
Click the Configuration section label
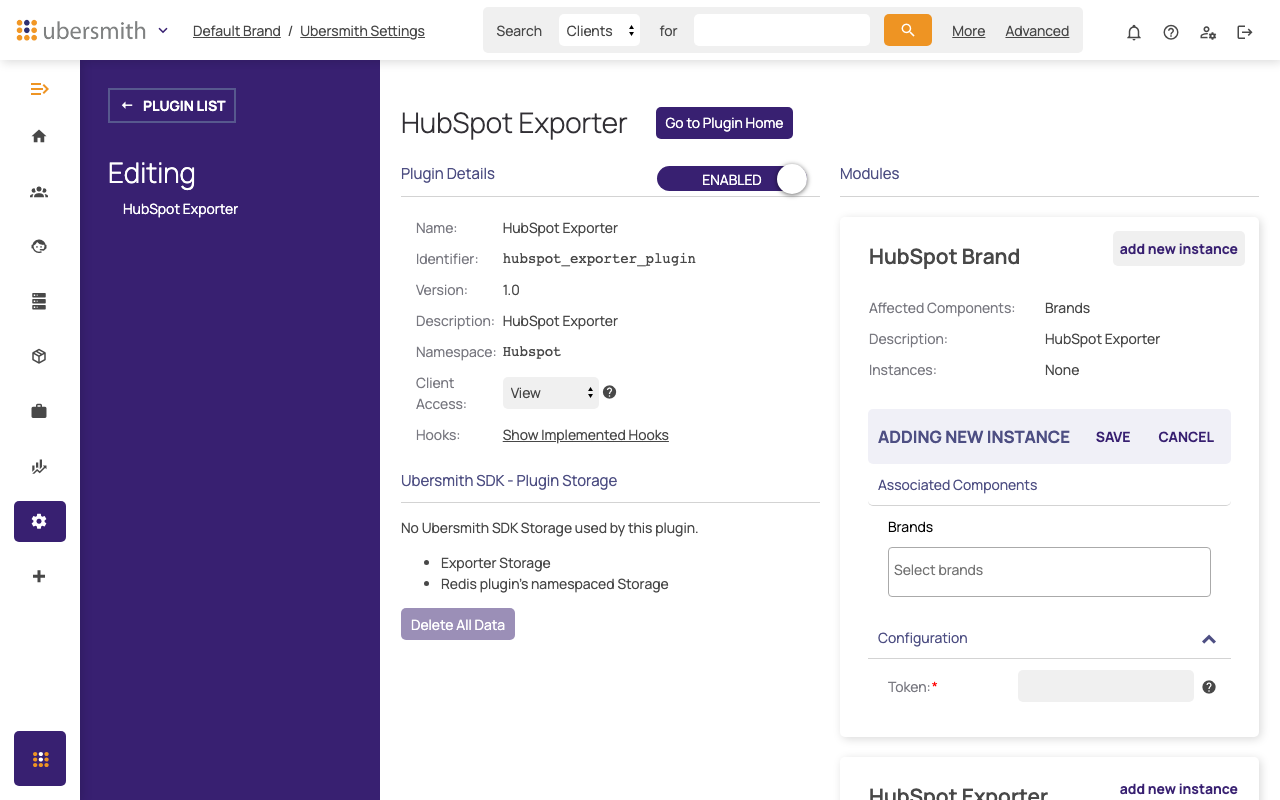coord(922,638)
